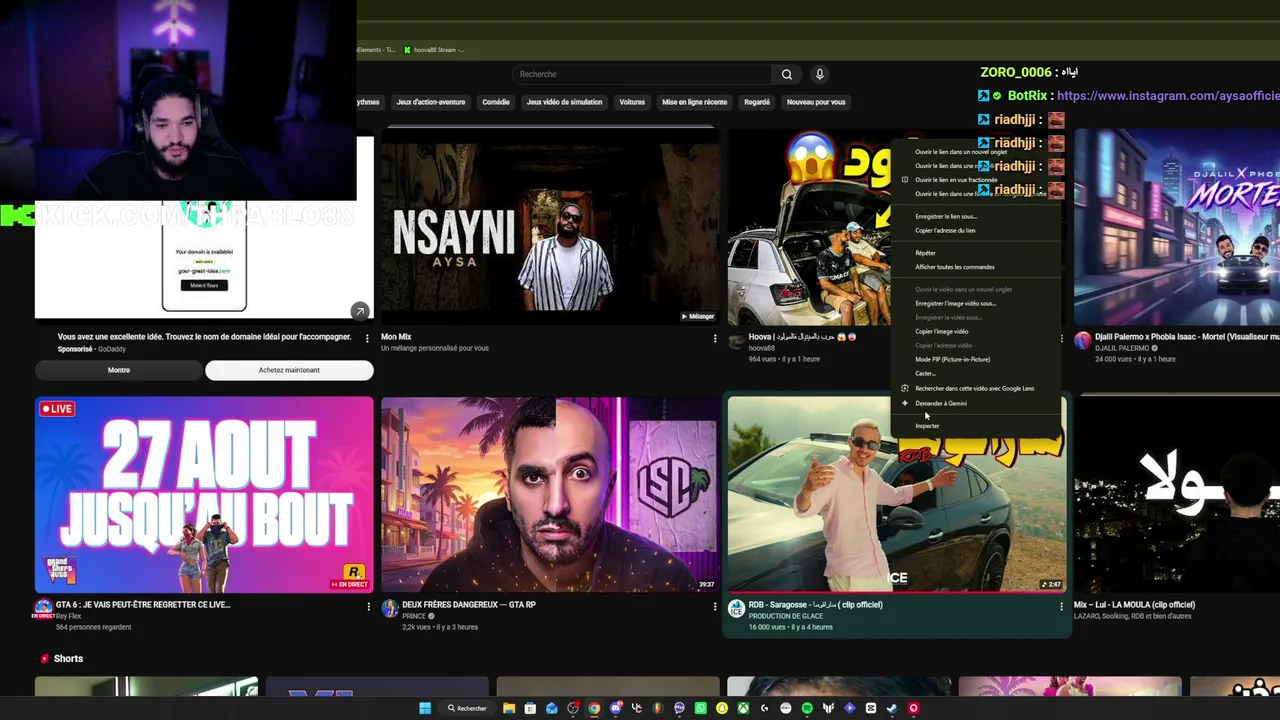Open File Explorer from the taskbar
The image size is (1280, 720).
(509, 708)
